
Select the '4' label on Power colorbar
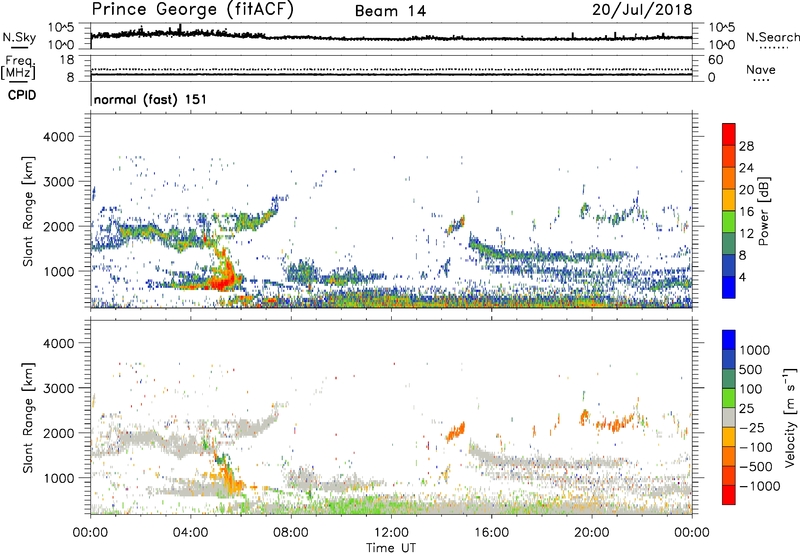(x=742, y=277)
